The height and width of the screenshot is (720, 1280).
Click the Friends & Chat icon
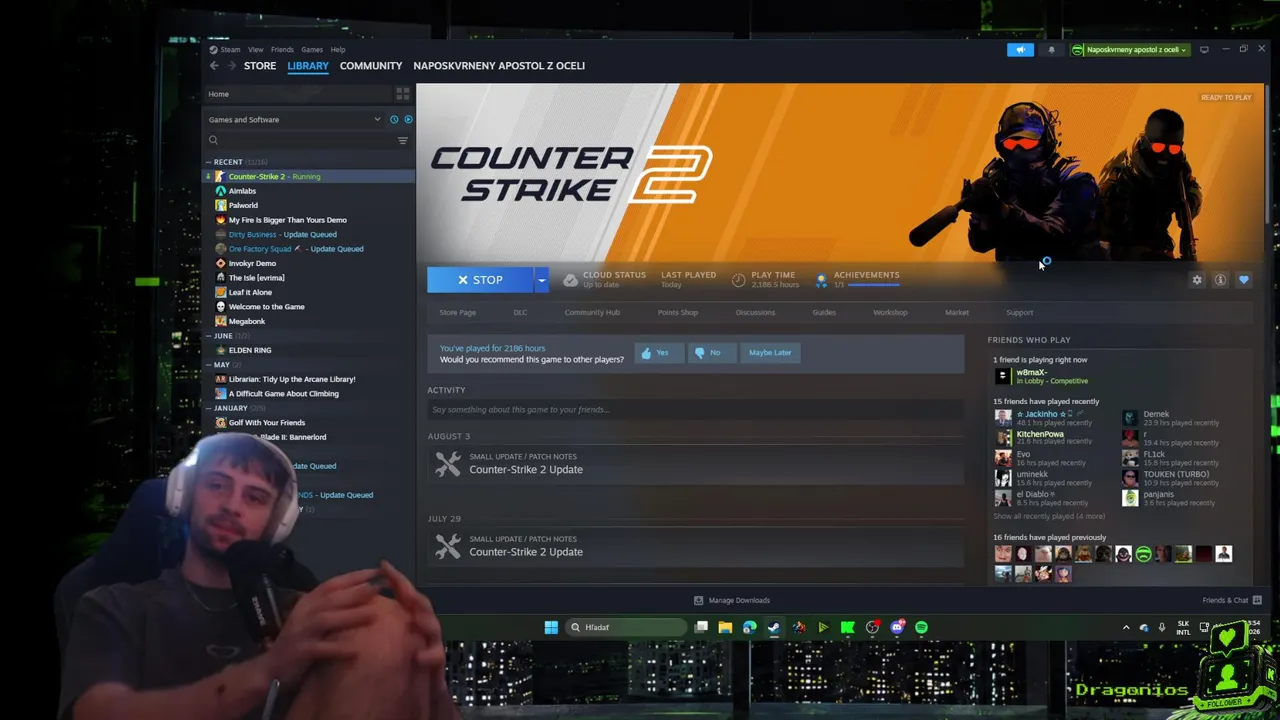[1257, 600]
